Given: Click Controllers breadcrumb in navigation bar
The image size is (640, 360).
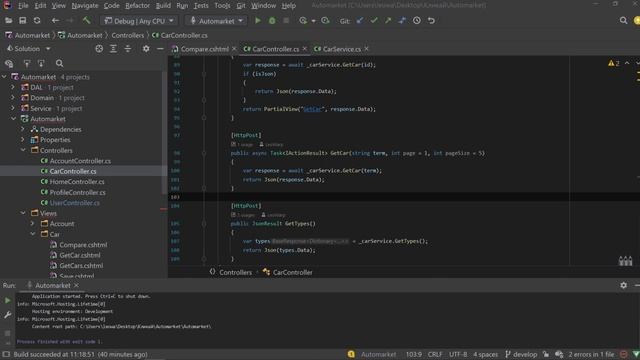Looking at the screenshot, I should (127, 36).
